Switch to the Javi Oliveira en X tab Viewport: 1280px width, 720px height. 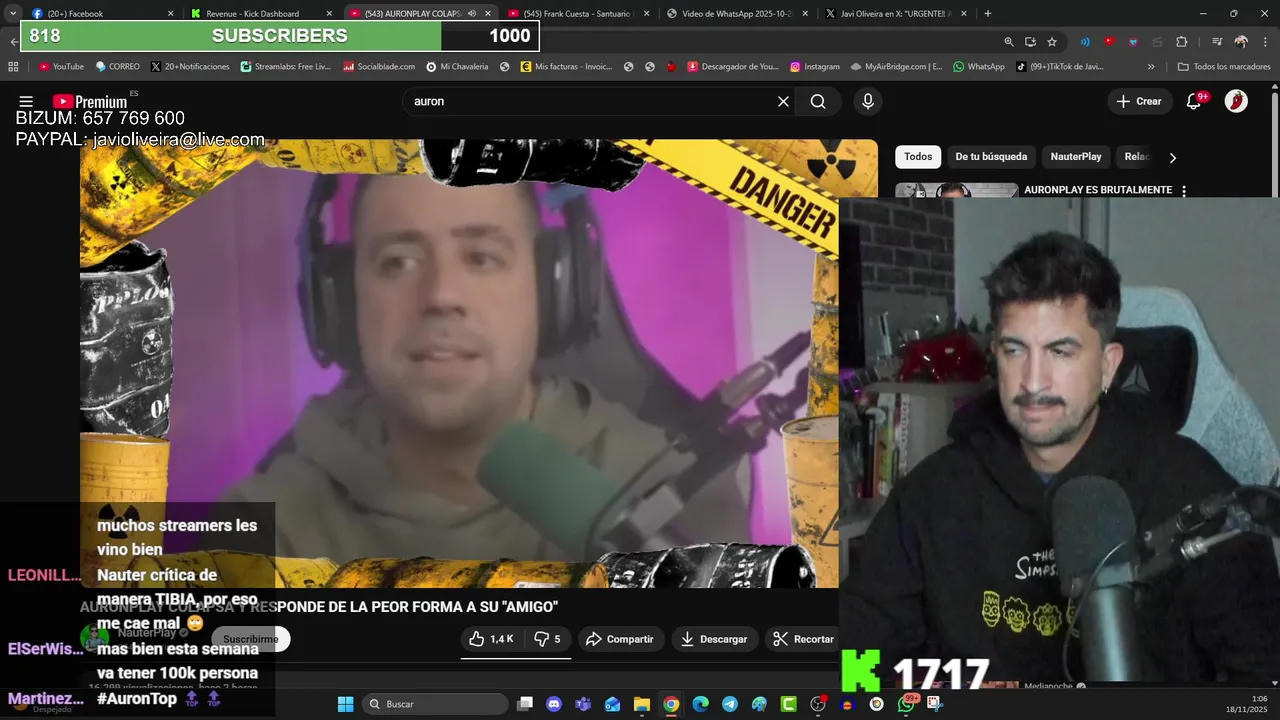pyautogui.click(x=896, y=14)
